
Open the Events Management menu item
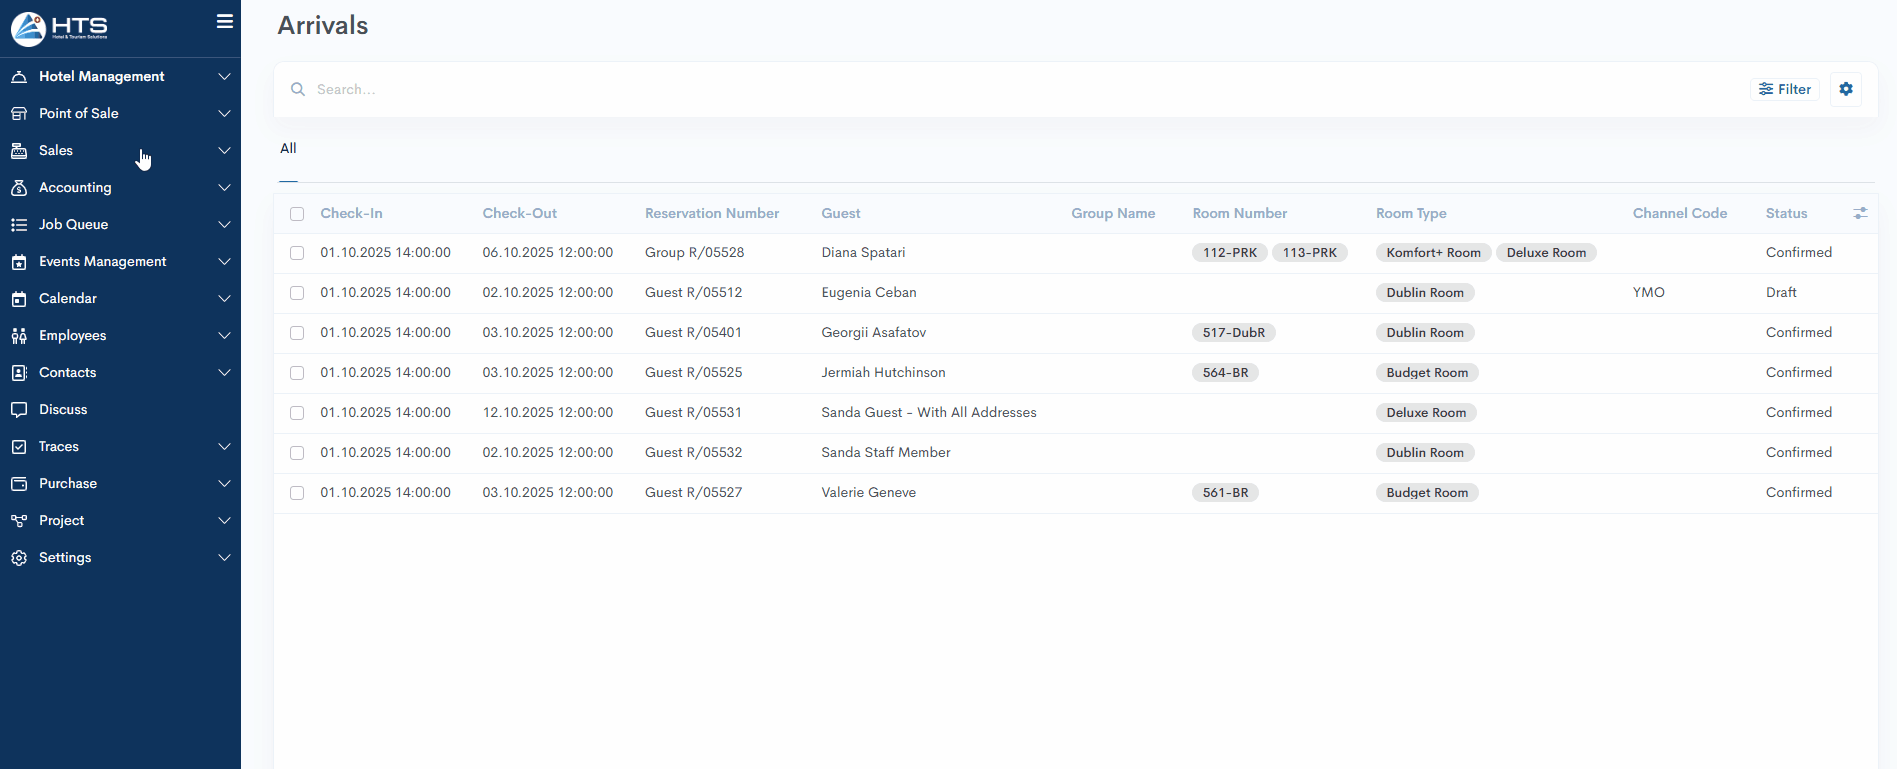click(102, 262)
